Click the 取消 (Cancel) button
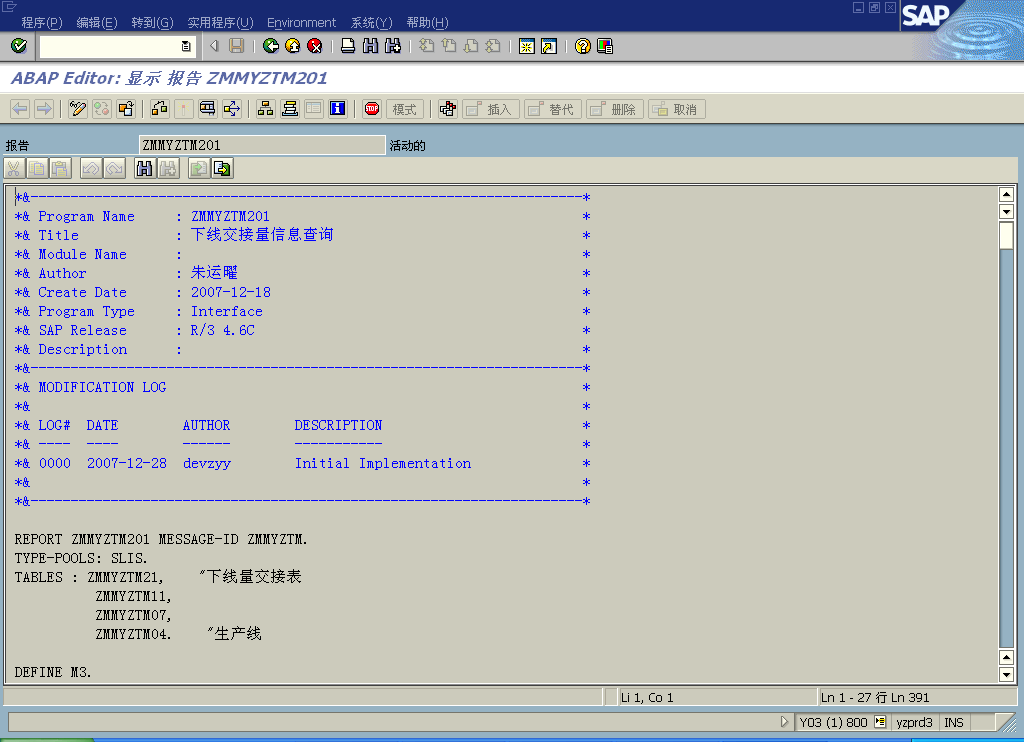This screenshot has width=1024, height=742. pyautogui.click(x=677, y=109)
